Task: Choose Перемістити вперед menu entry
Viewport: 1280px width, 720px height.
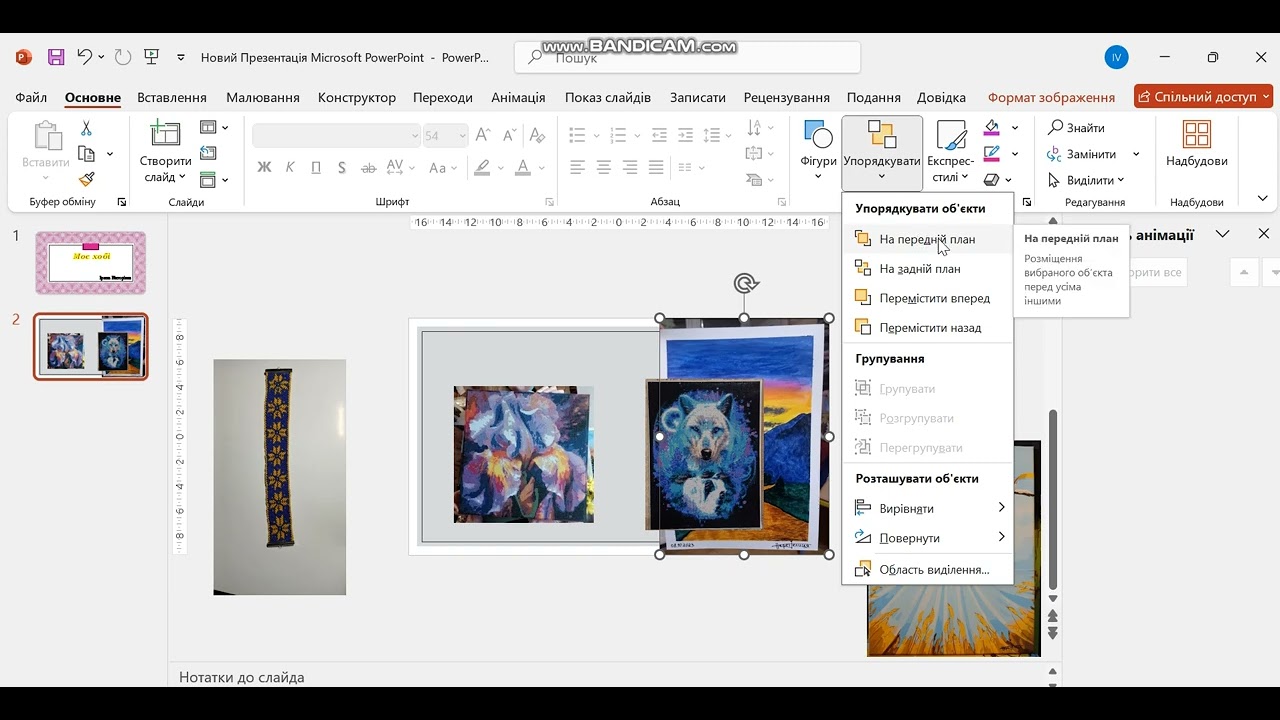Action: point(927,298)
